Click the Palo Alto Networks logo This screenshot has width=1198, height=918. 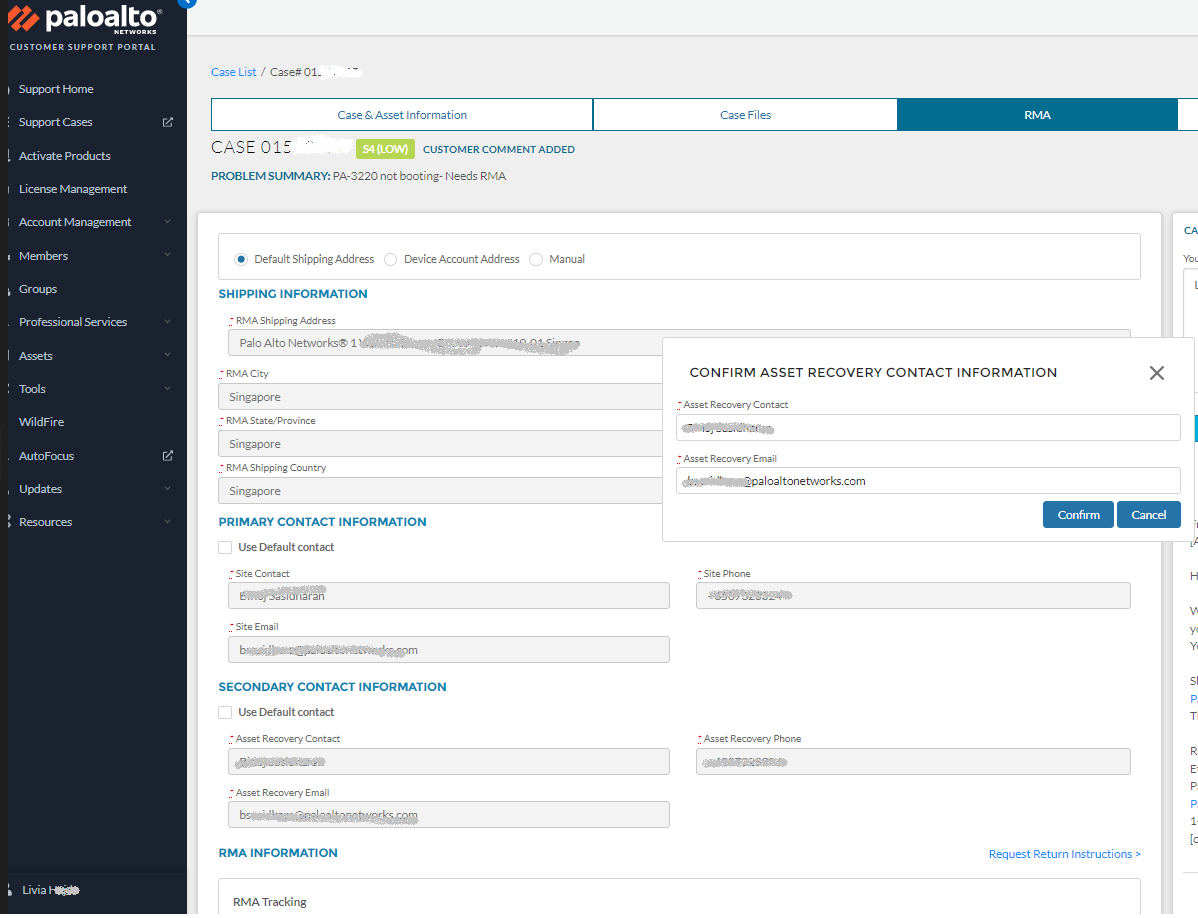[84, 20]
